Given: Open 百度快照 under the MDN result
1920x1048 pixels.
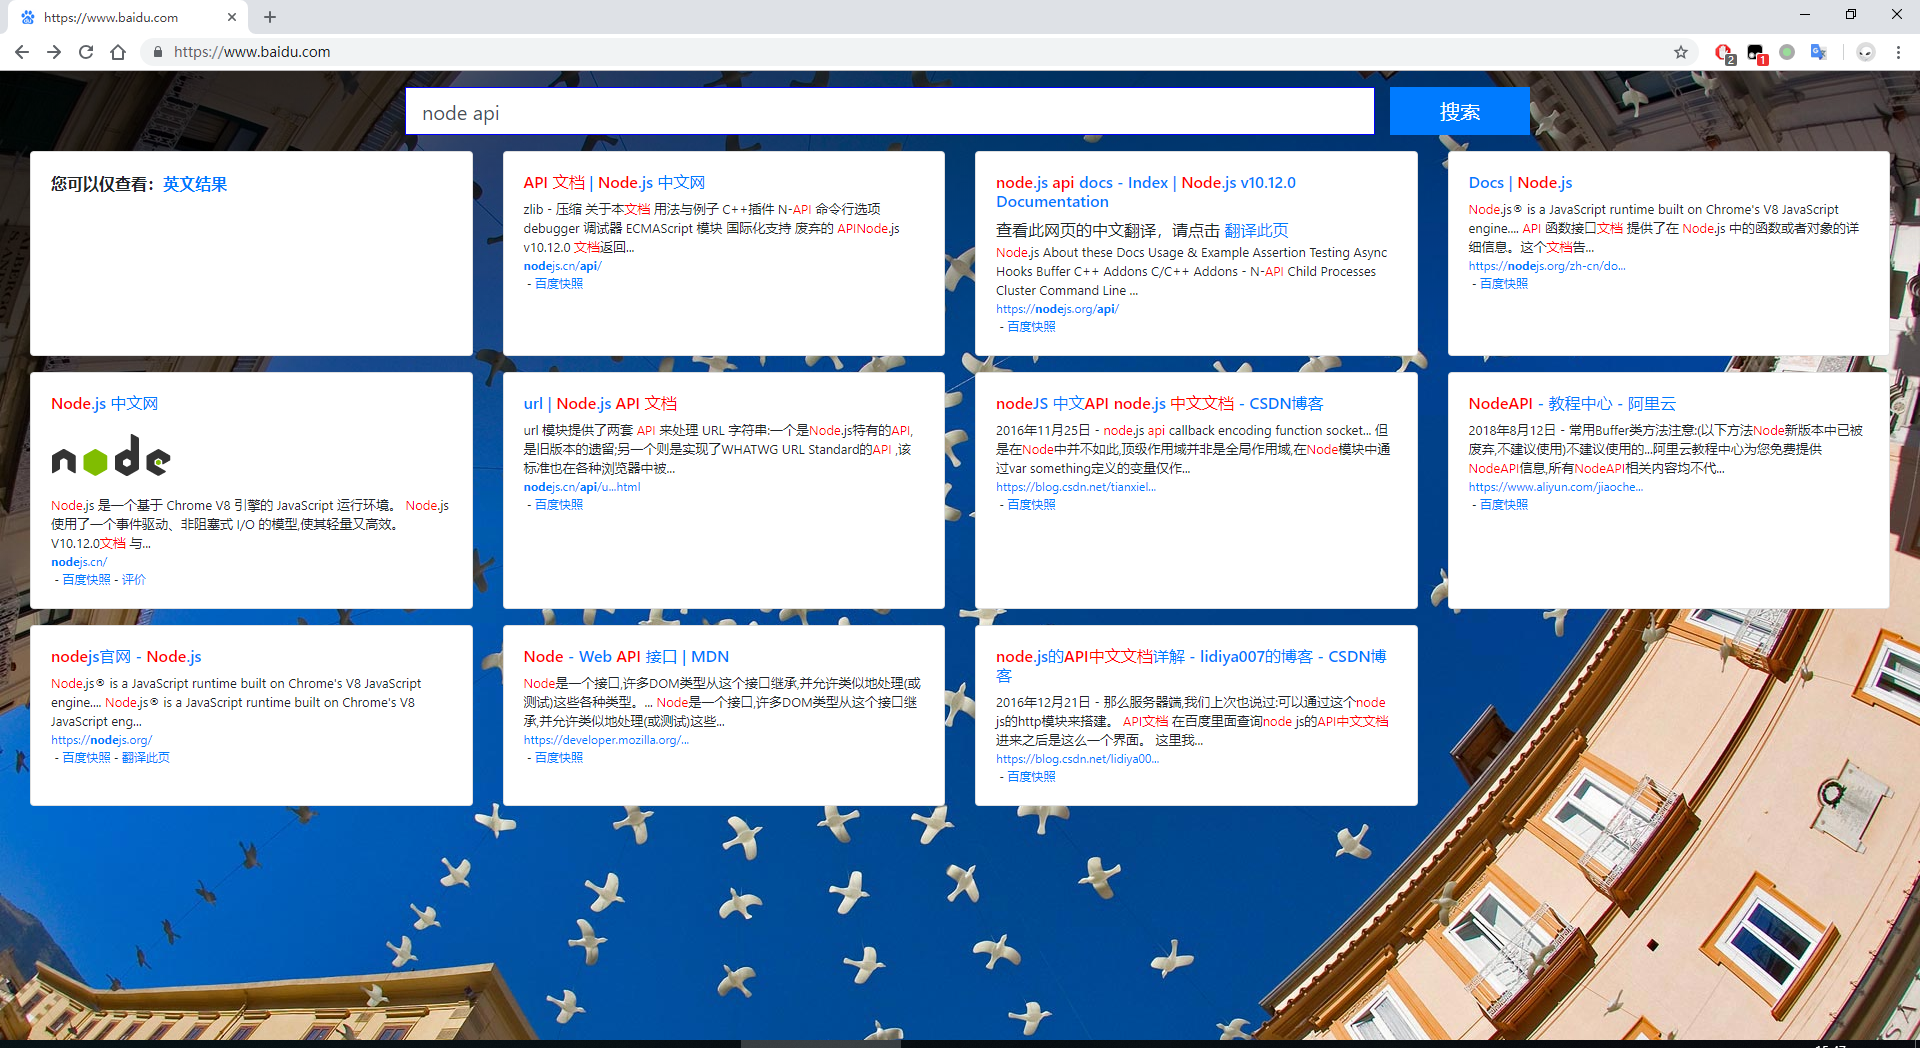Looking at the screenshot, I should (558, 758).
